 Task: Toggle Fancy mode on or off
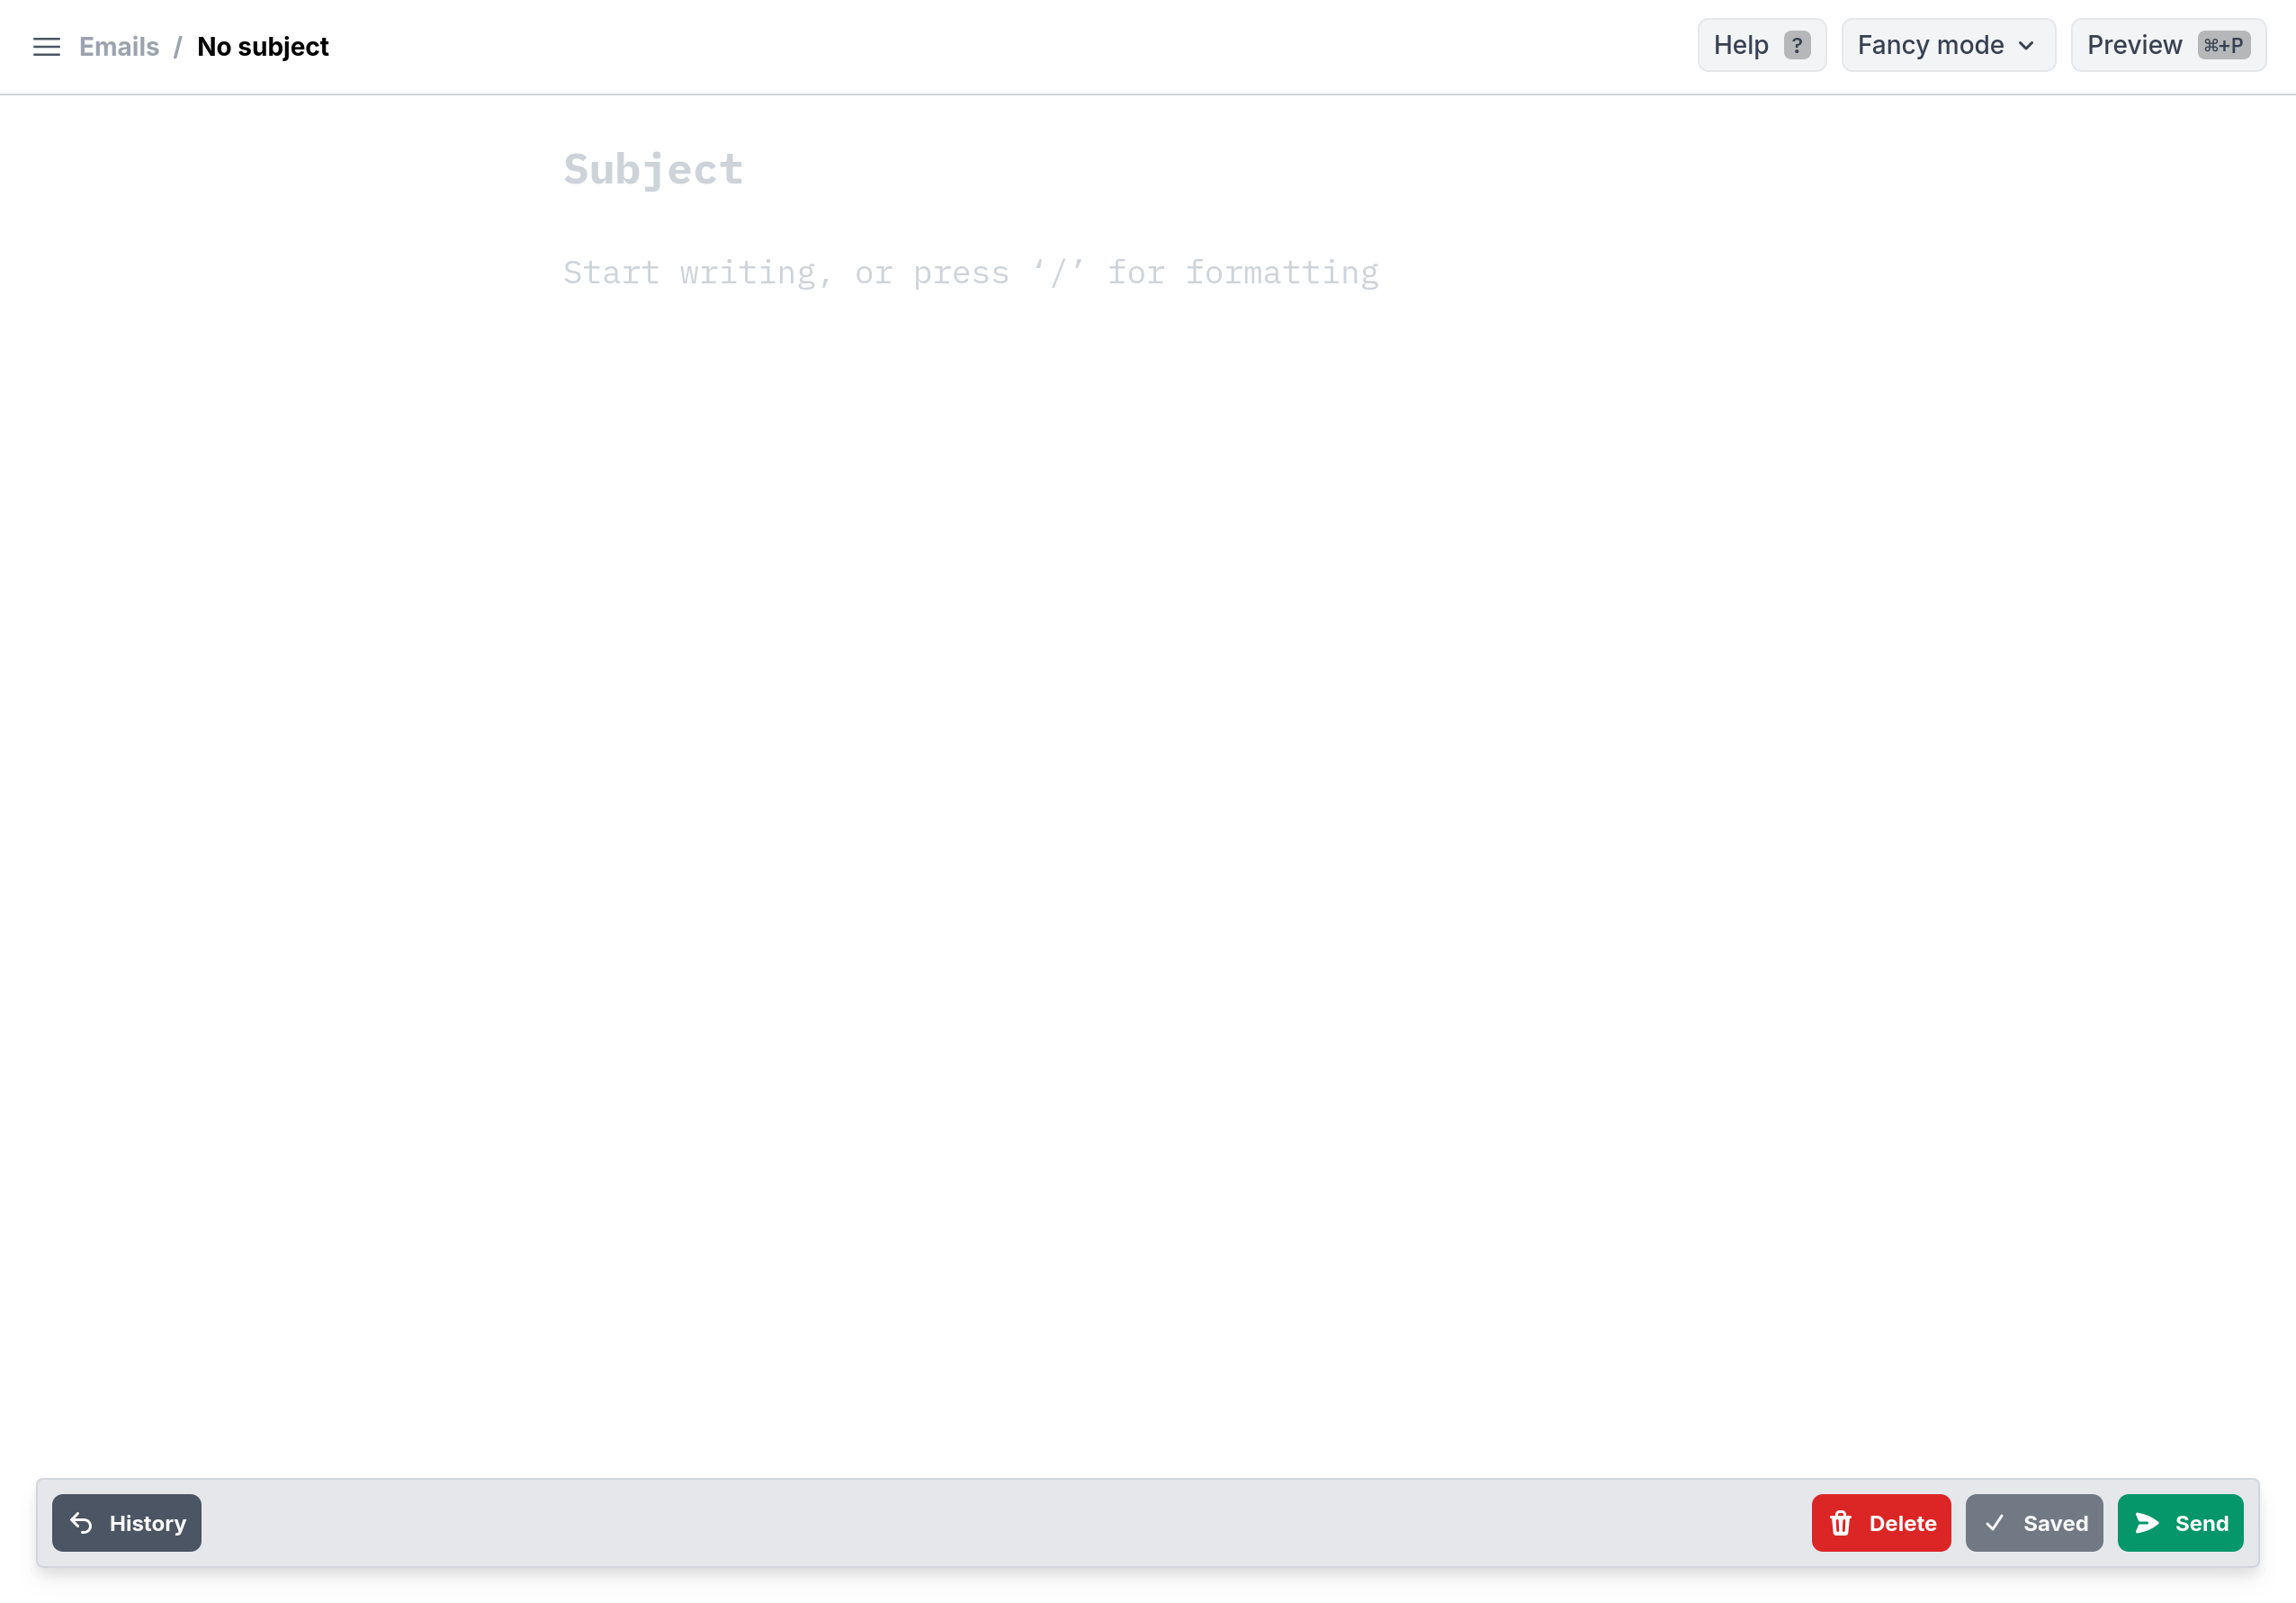(1943, 45)
